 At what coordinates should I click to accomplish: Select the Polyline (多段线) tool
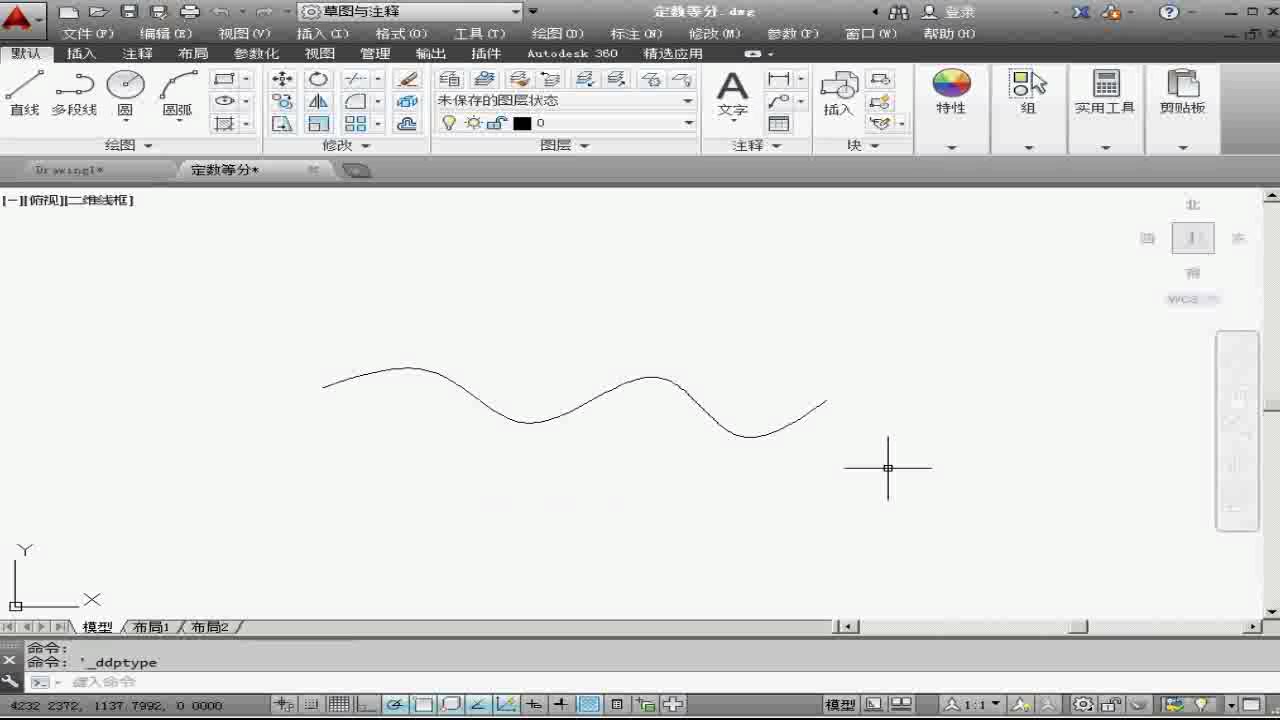coord(74,93)
